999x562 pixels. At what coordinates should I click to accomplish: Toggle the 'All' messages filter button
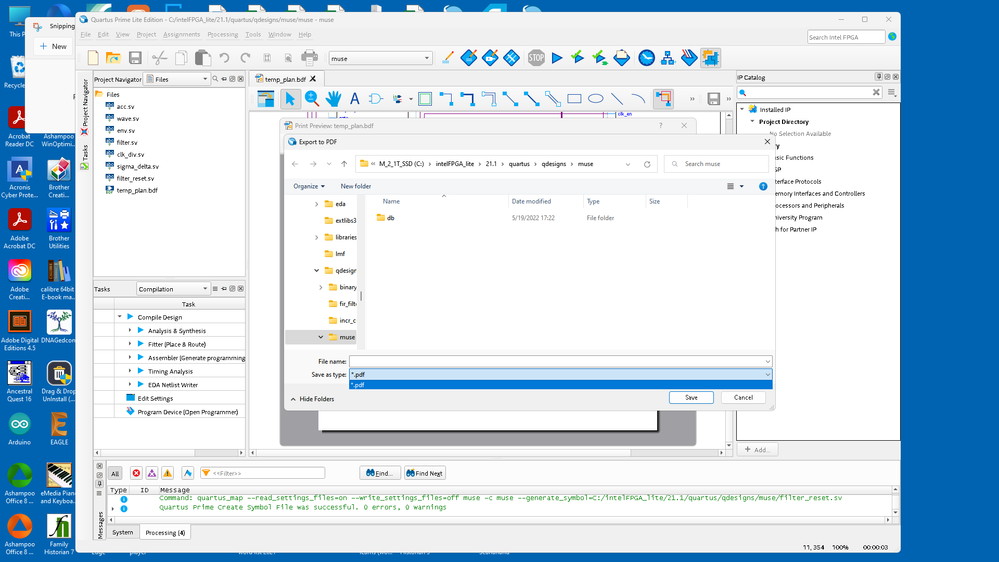(115, 473)
